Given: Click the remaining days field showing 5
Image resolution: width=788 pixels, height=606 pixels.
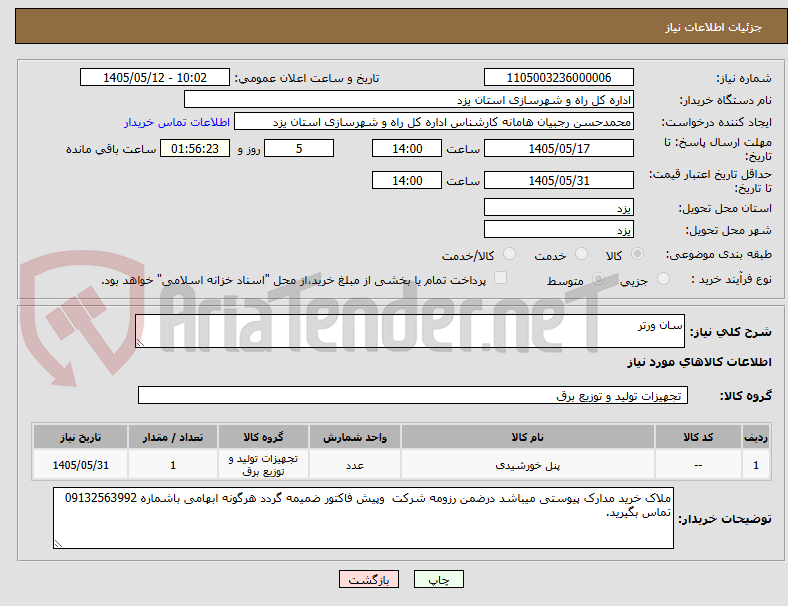Looking at the screenshot, I should click(299, 148).
